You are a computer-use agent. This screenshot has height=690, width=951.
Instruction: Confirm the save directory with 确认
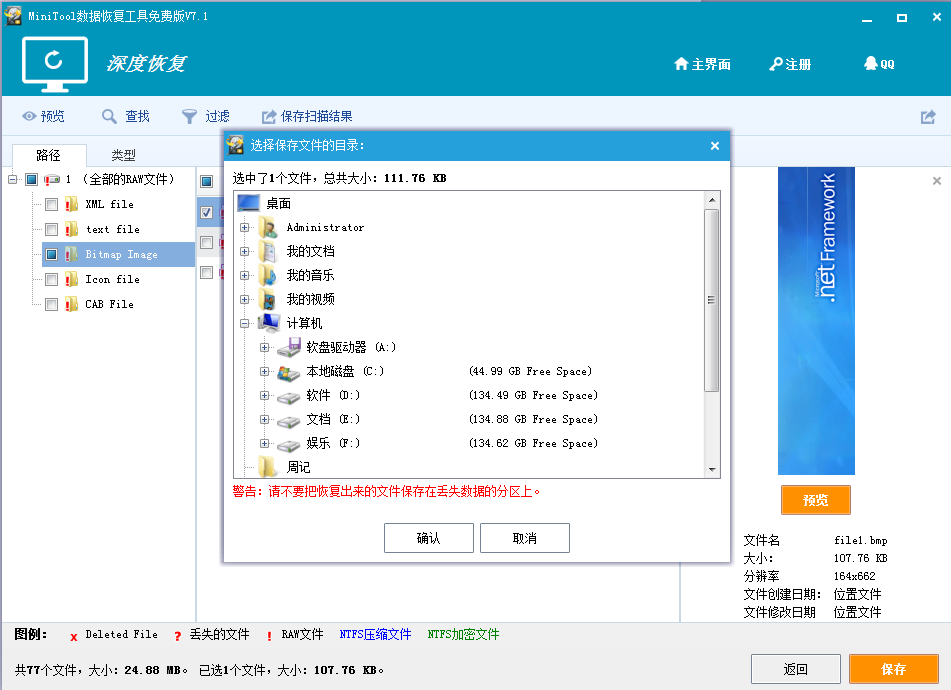point(429,538)
